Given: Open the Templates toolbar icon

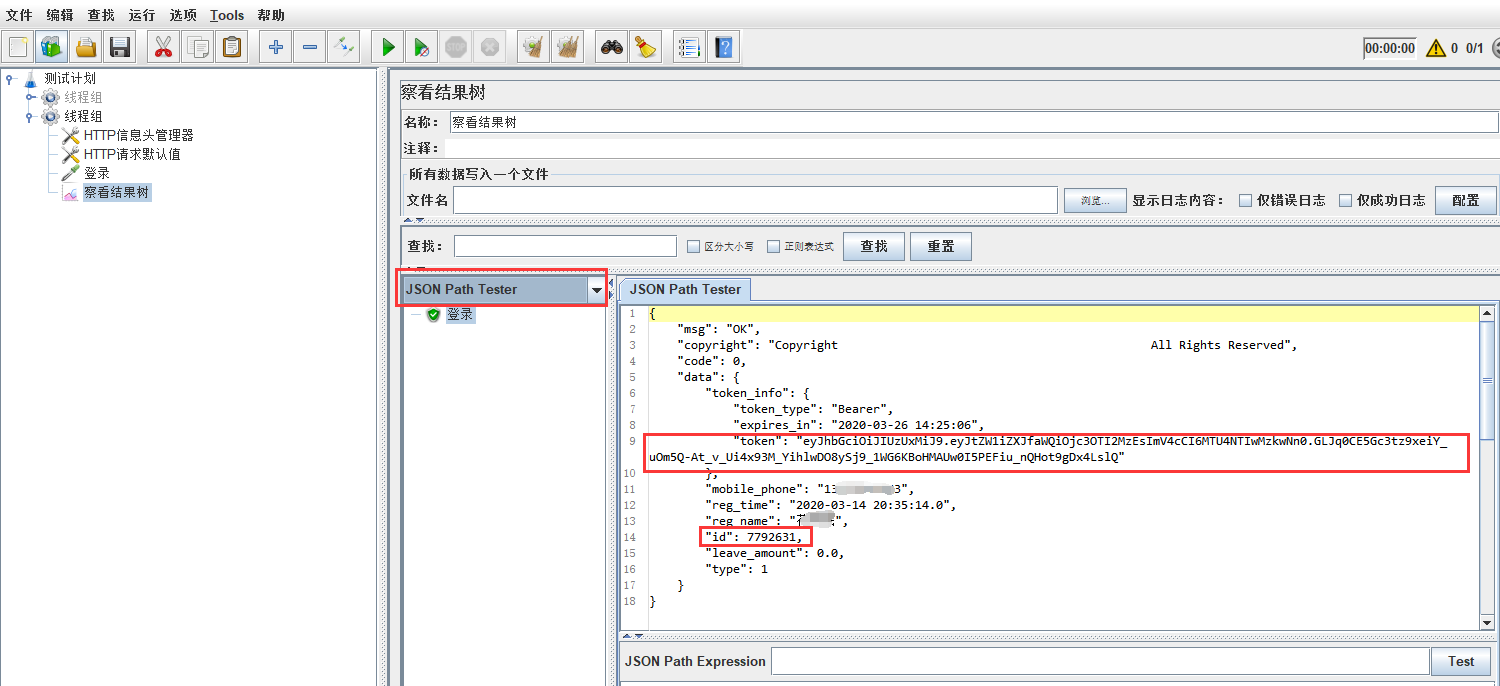Looking at the screenshot, I should click(52, 47).
